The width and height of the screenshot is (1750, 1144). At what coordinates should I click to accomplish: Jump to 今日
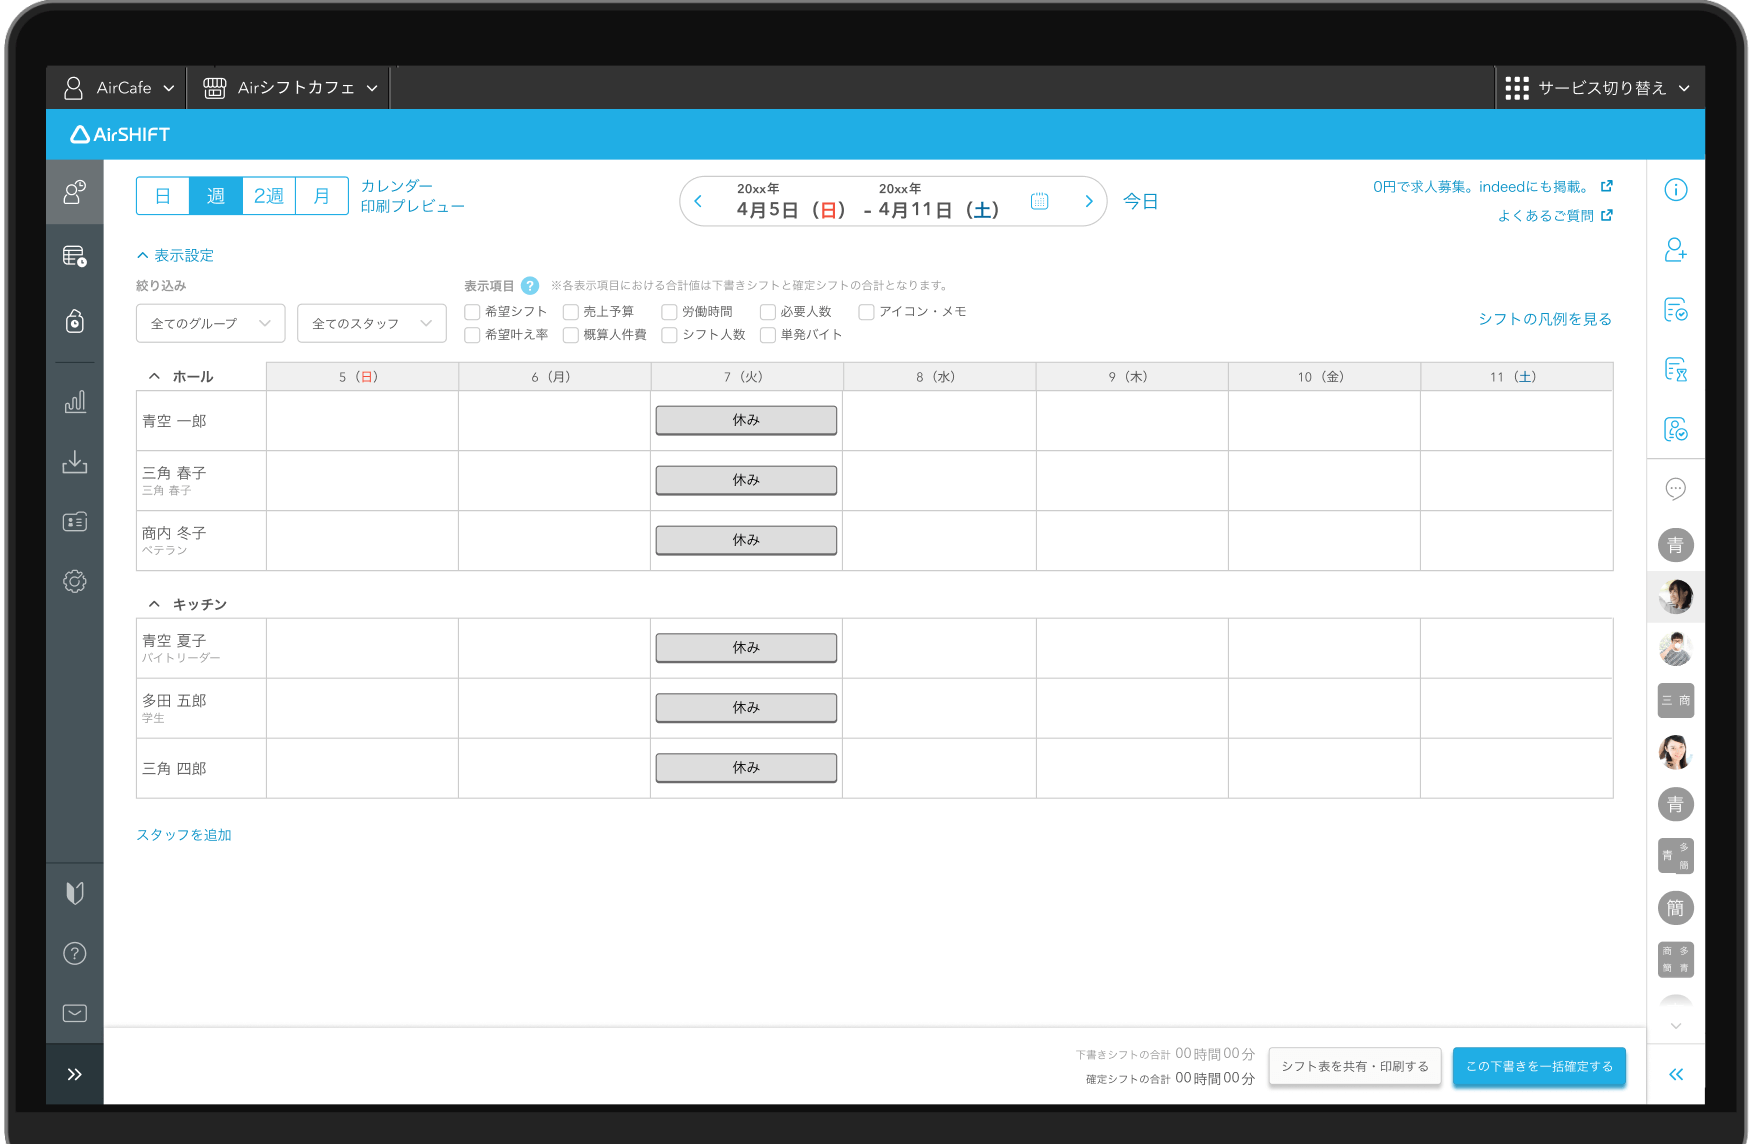[x=1140, y=201]
